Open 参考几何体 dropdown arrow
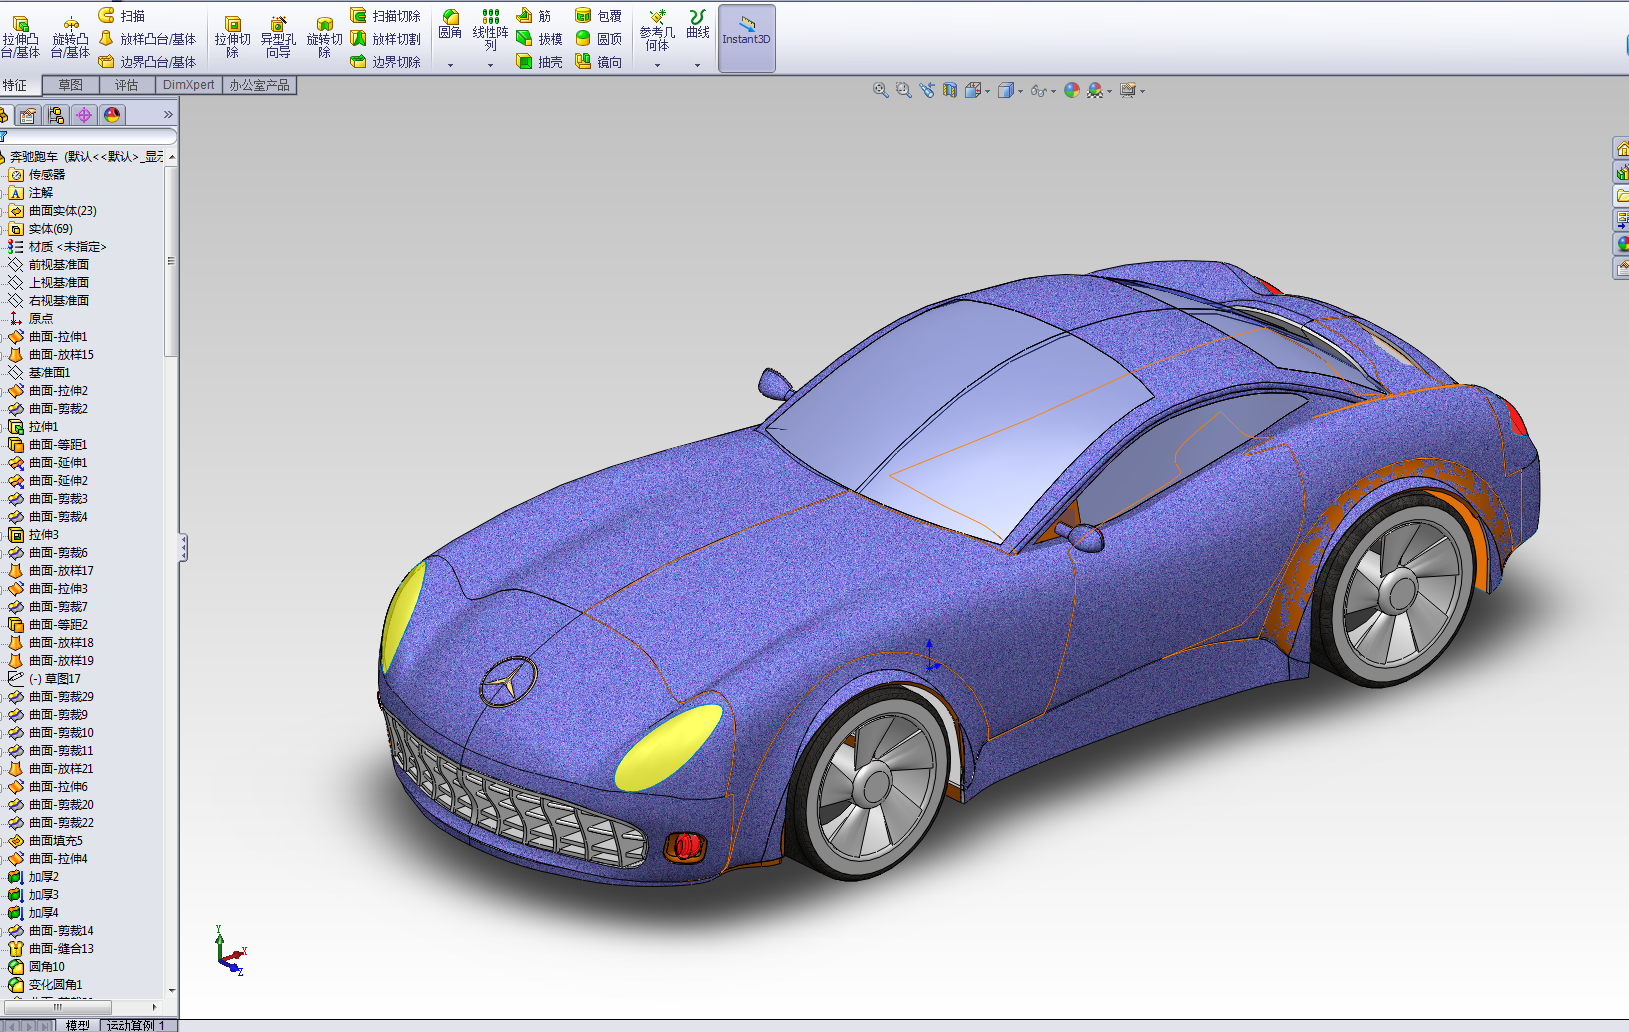 657,65
